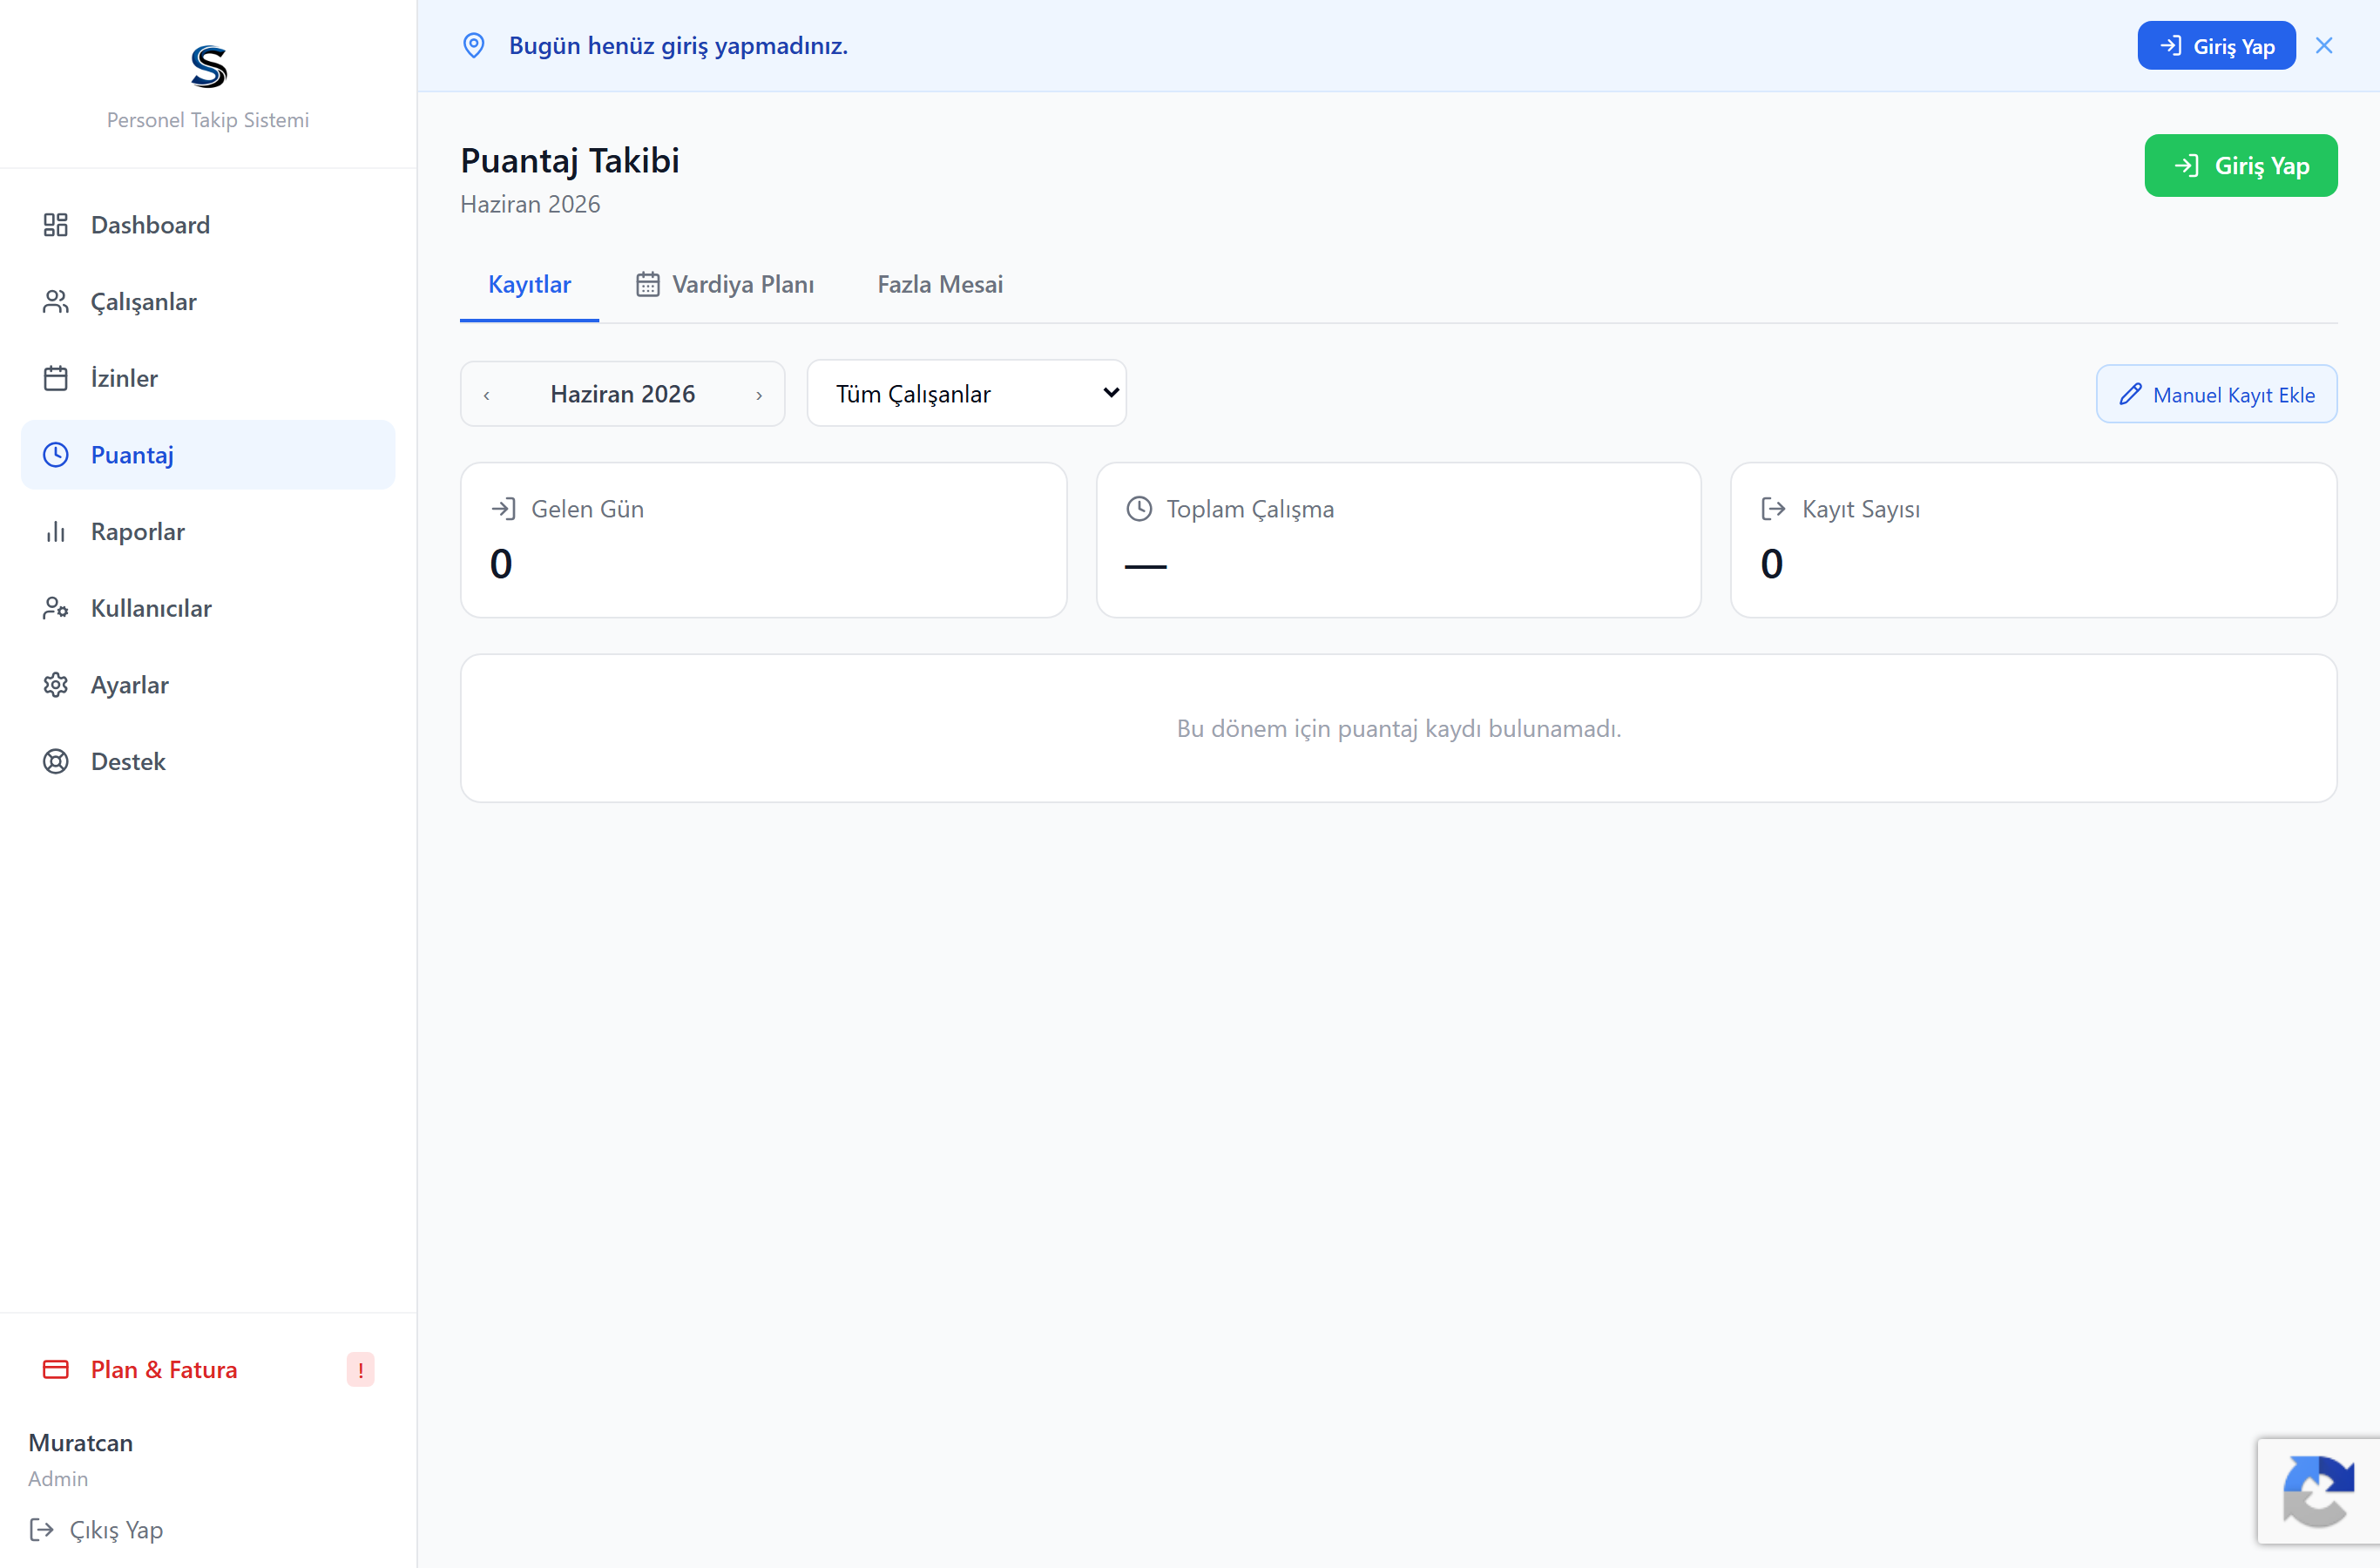Click the reCAPTCHA badge
Image resolution: width=2380 pixels, height=1568 pixels.
tap(2318, 1492)
